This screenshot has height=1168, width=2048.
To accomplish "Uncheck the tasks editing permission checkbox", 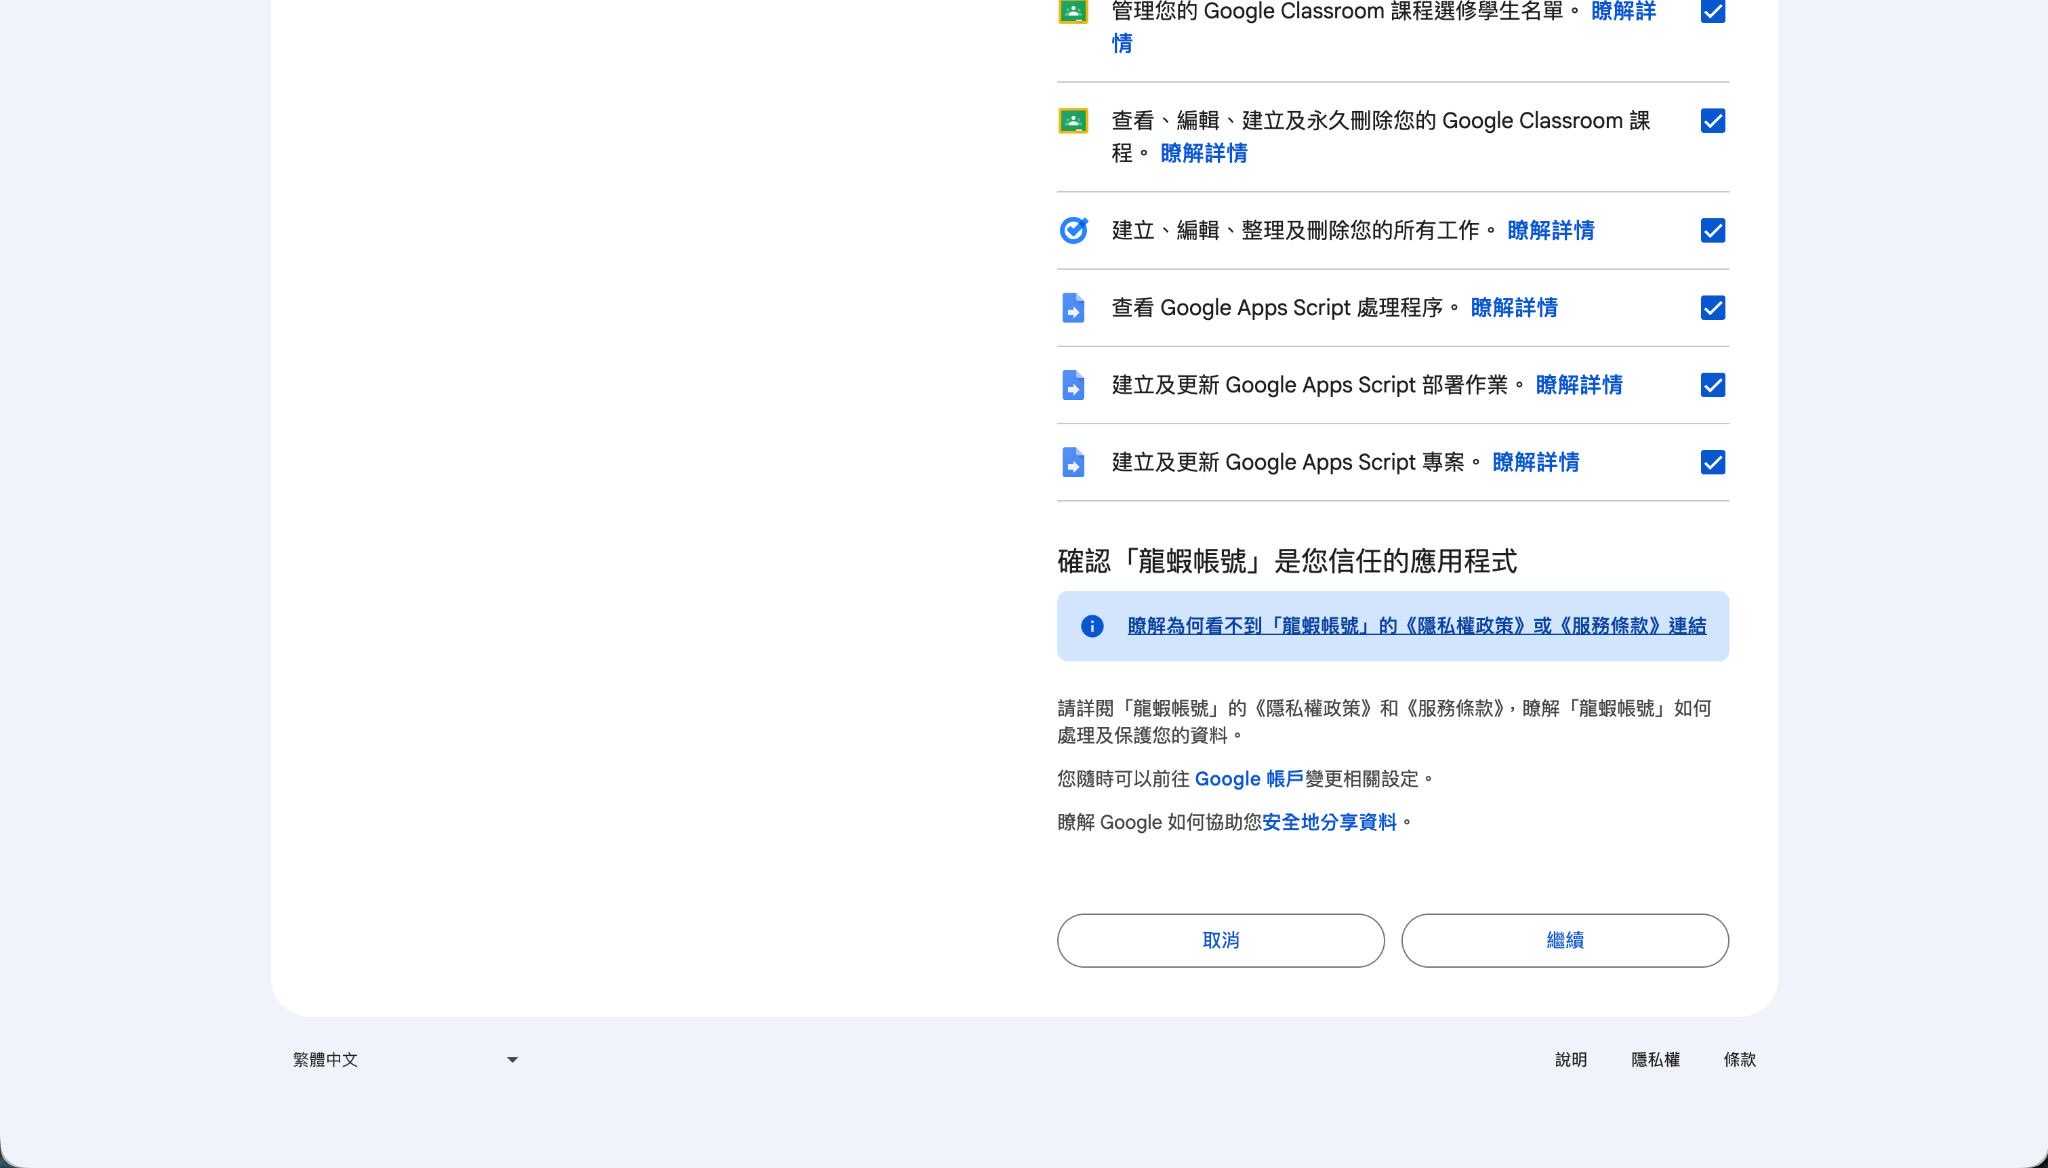I will point(1712,231).
